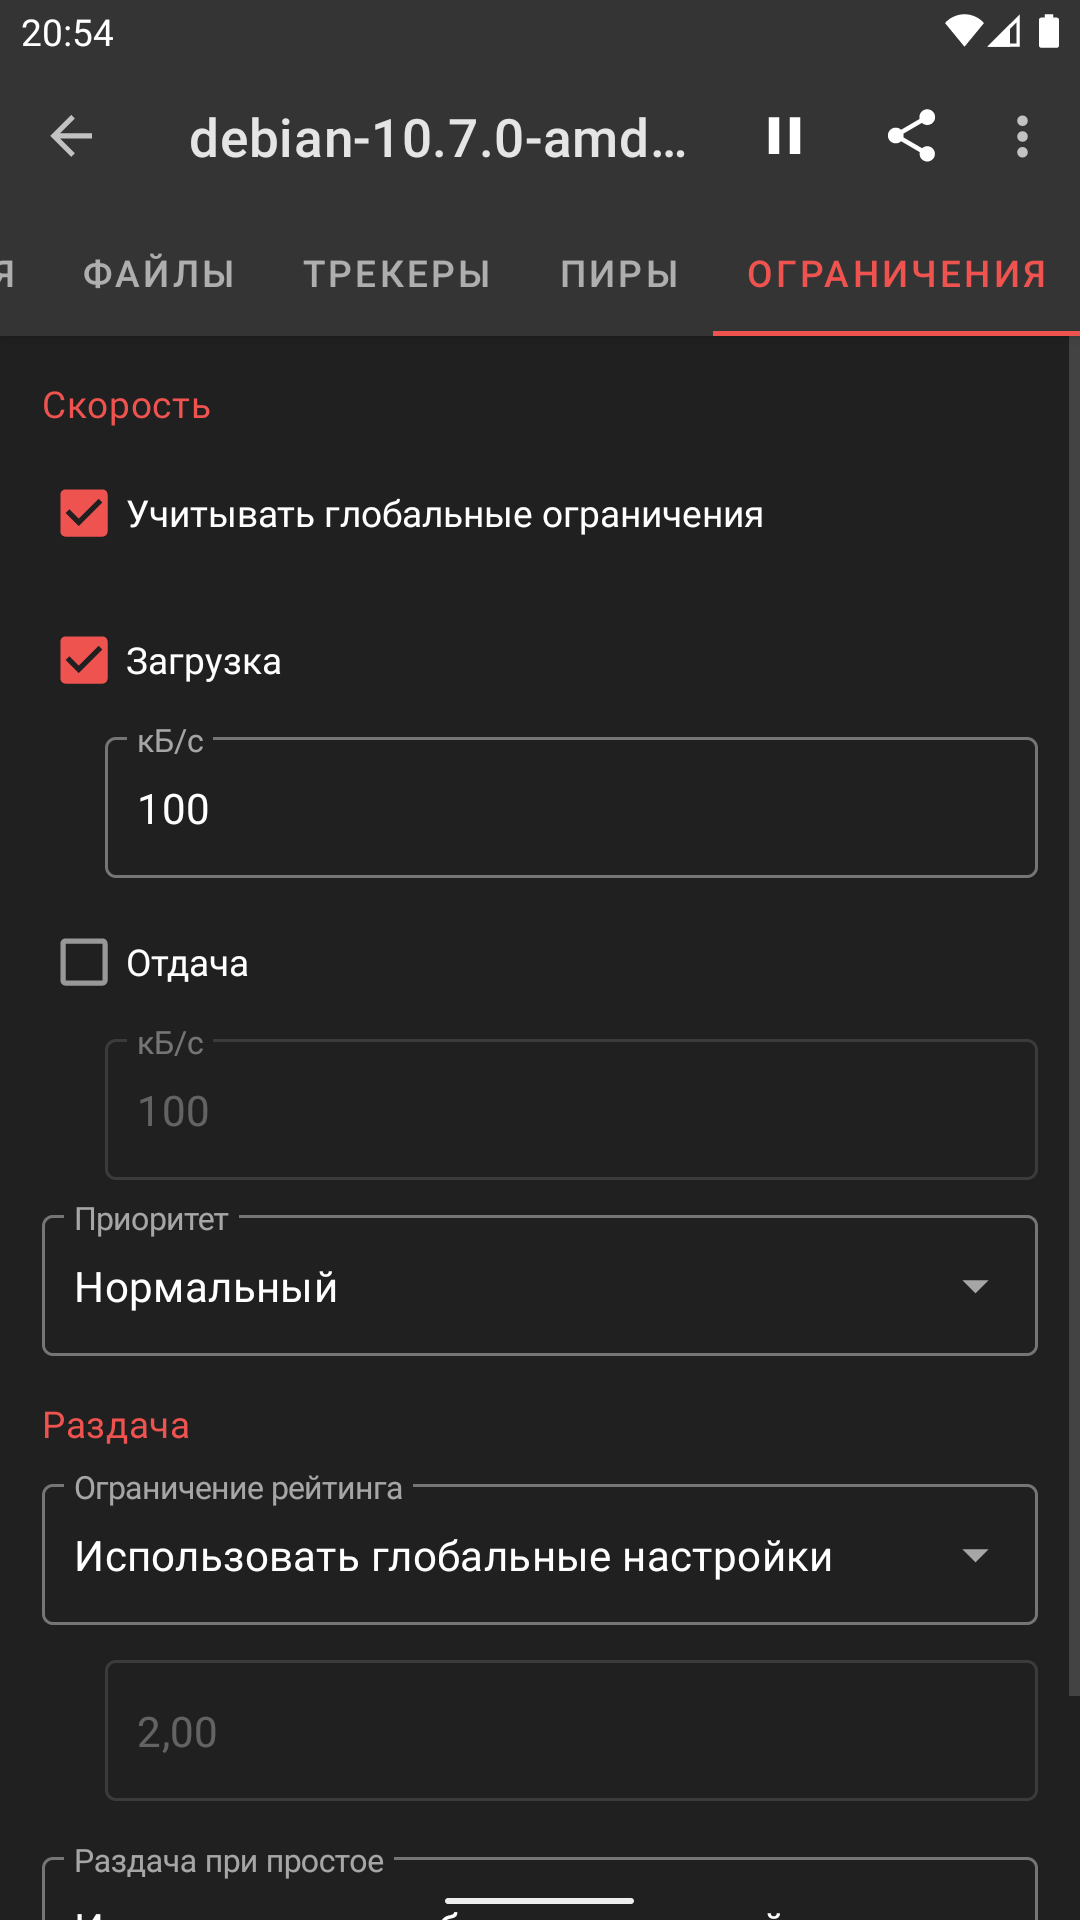
Task: Pause the debian torrent
Action: (784, 136)
